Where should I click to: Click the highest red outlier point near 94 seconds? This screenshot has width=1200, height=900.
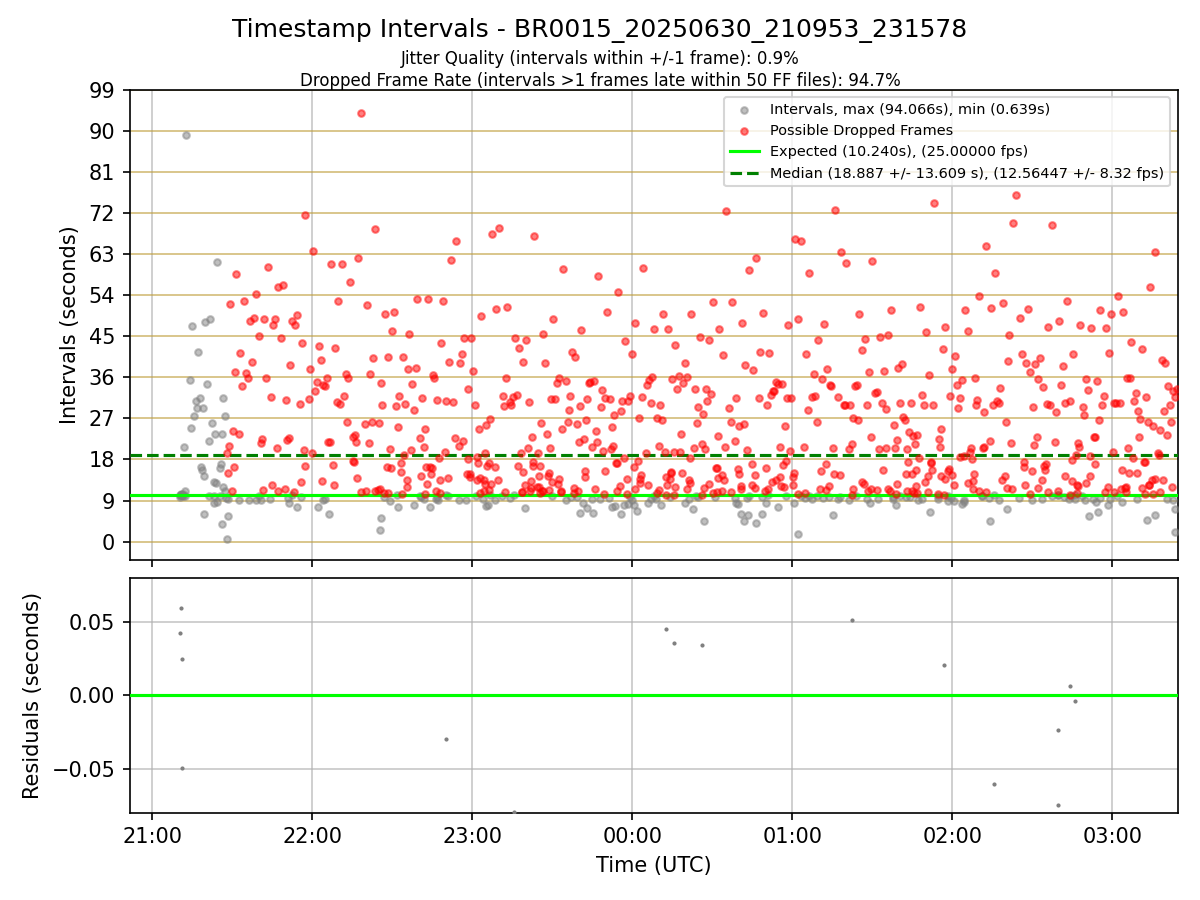(361, 113)
